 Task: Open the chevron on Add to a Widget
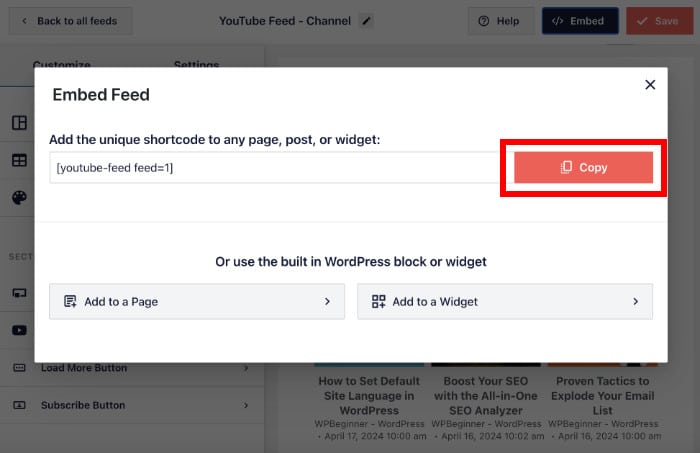point(635,302)
